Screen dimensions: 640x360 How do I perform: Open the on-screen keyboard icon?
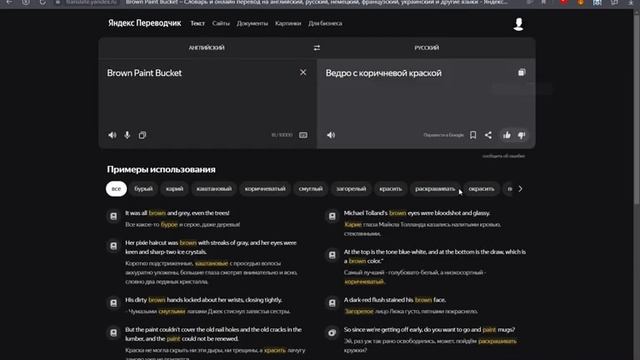[x=303, y=135]
